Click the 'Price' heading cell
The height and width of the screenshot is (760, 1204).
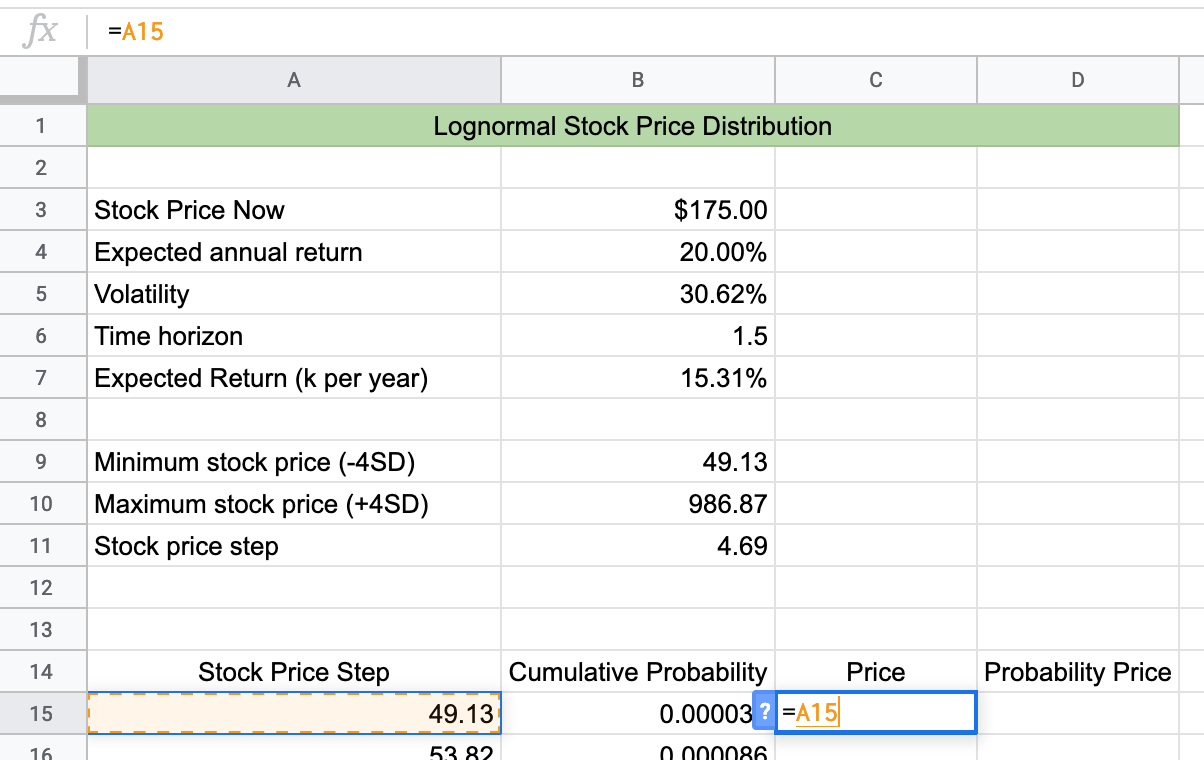point(876,672)
